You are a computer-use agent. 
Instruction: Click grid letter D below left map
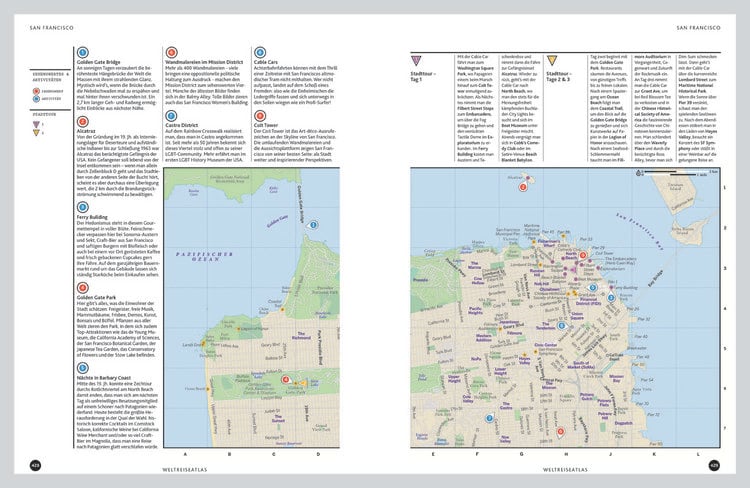click(x=318, y=454)
